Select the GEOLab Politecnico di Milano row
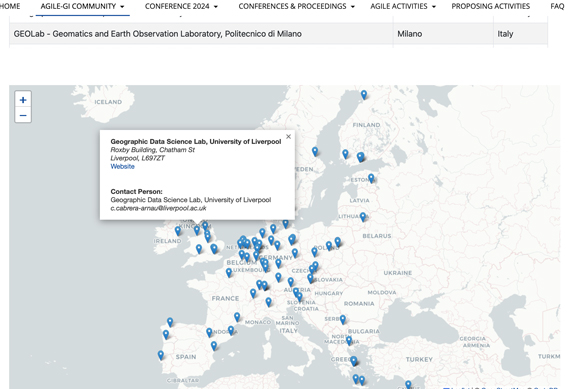585x389 pixels. tap(278, 34)
